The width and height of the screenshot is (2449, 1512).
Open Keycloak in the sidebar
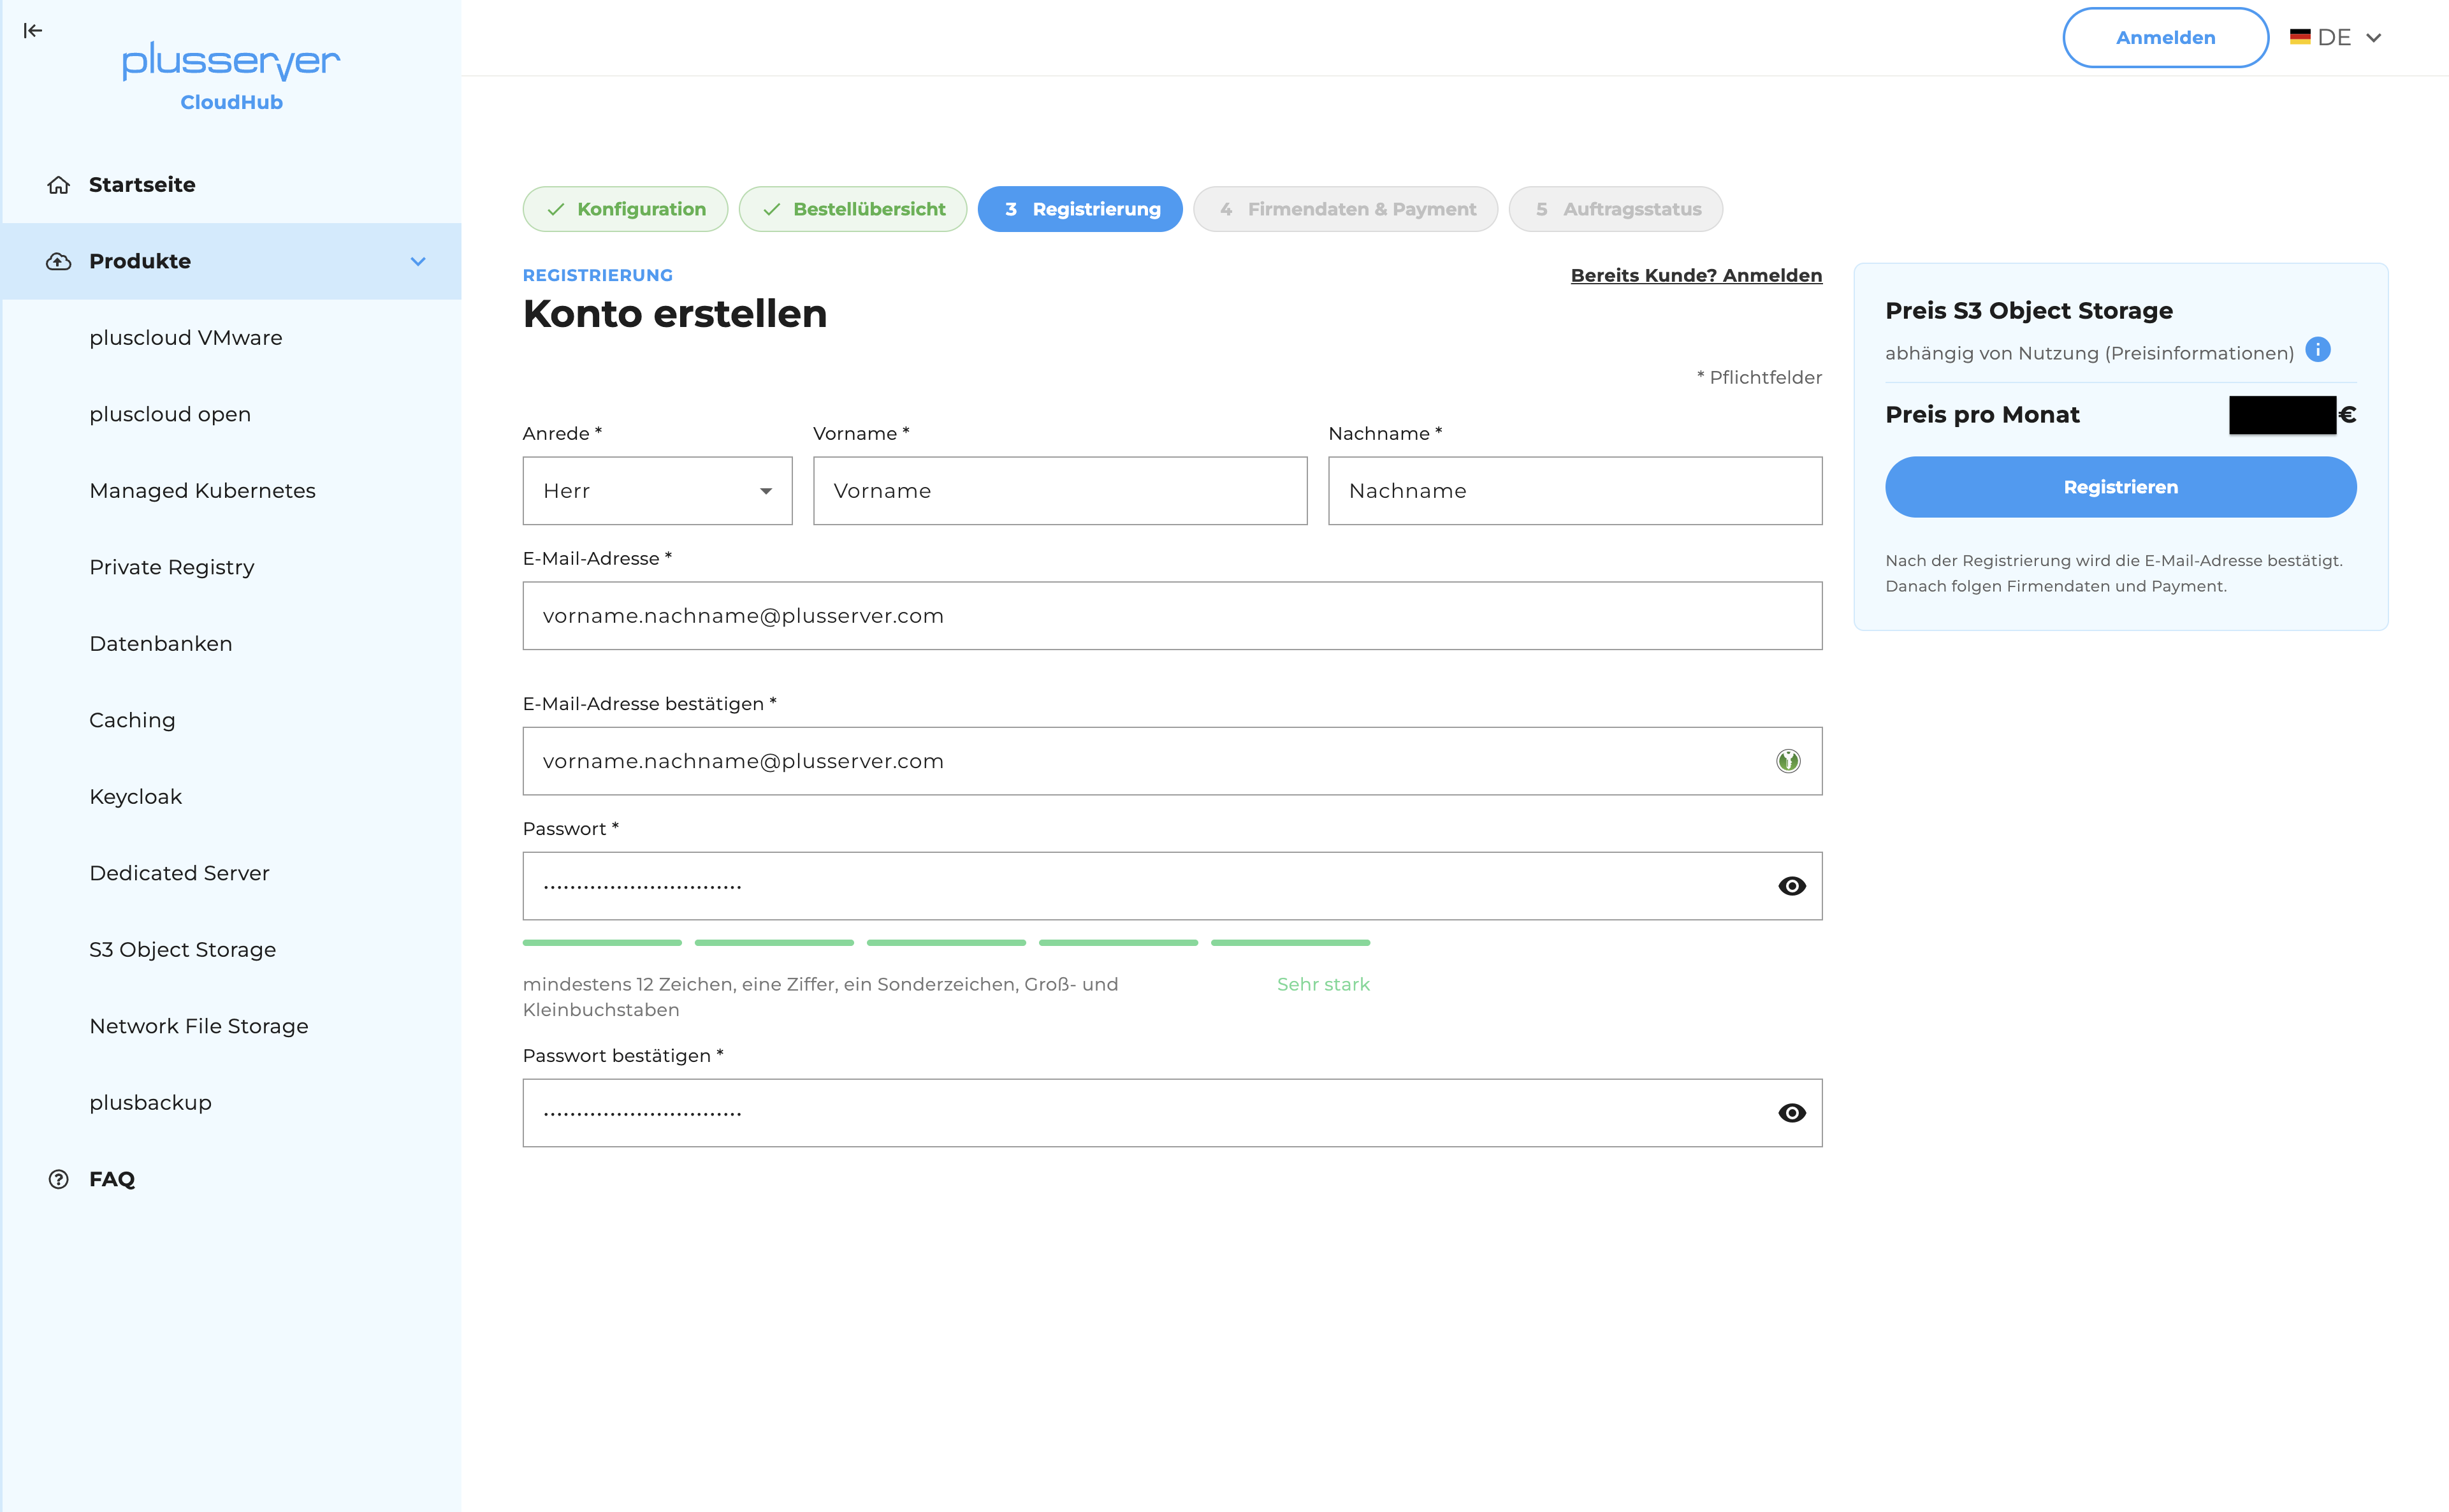click(136, 797)
